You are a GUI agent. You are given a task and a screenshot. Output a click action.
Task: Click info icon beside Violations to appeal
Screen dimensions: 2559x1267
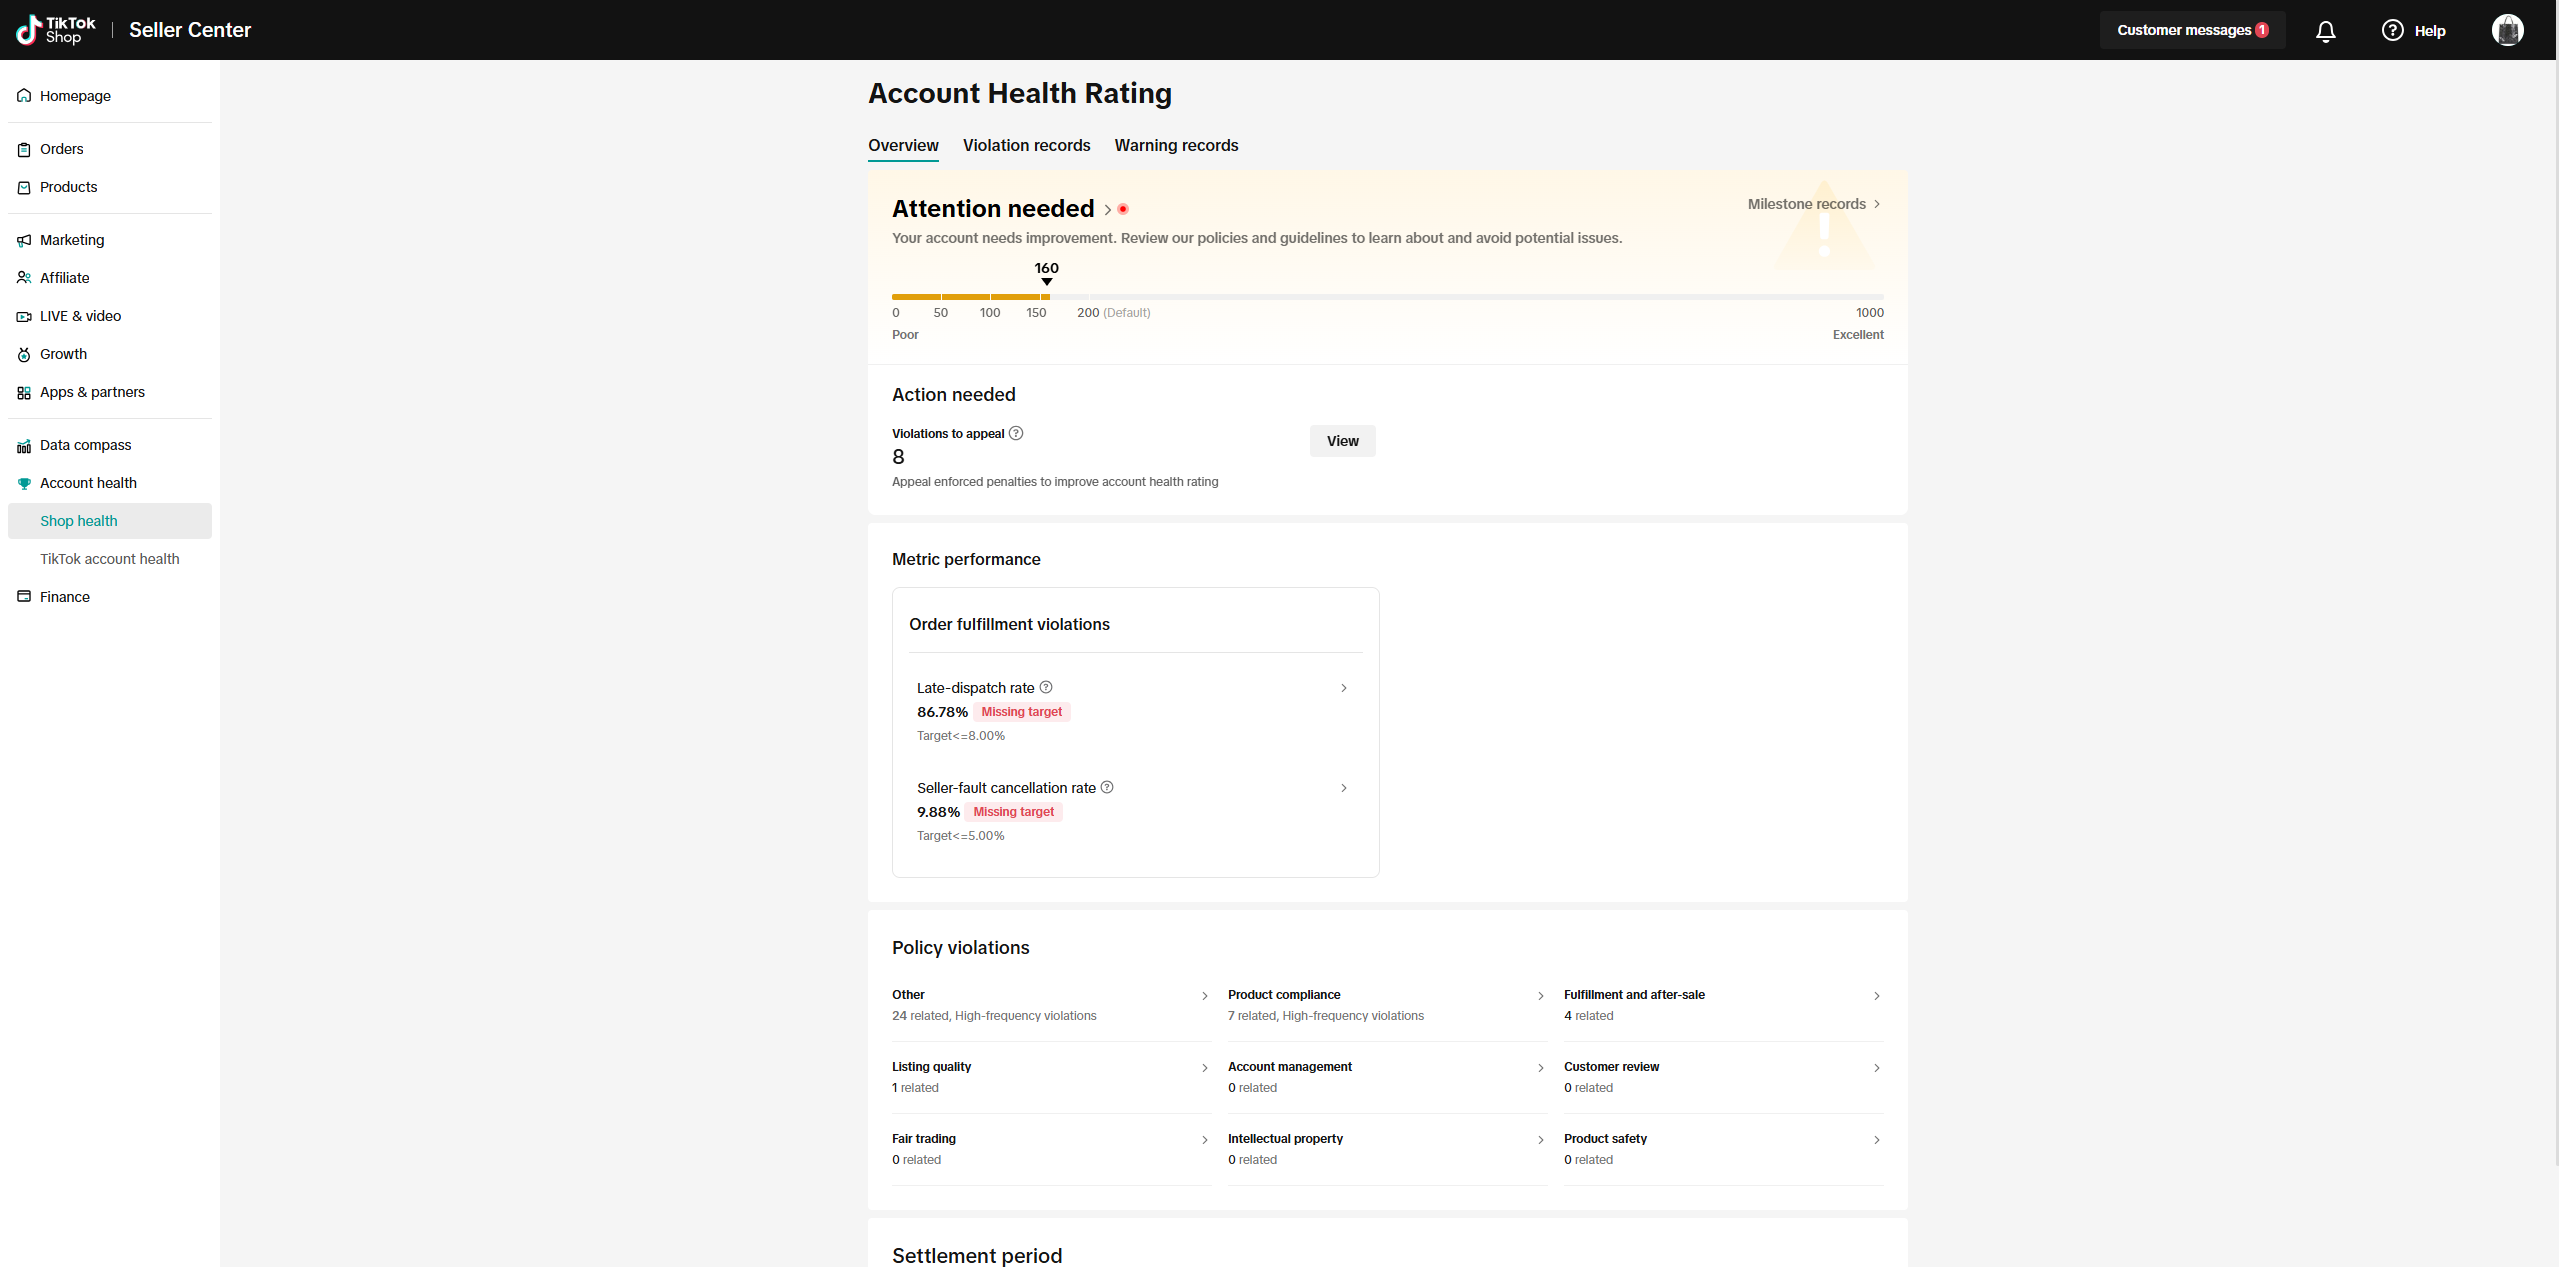tap(1016, 433)
